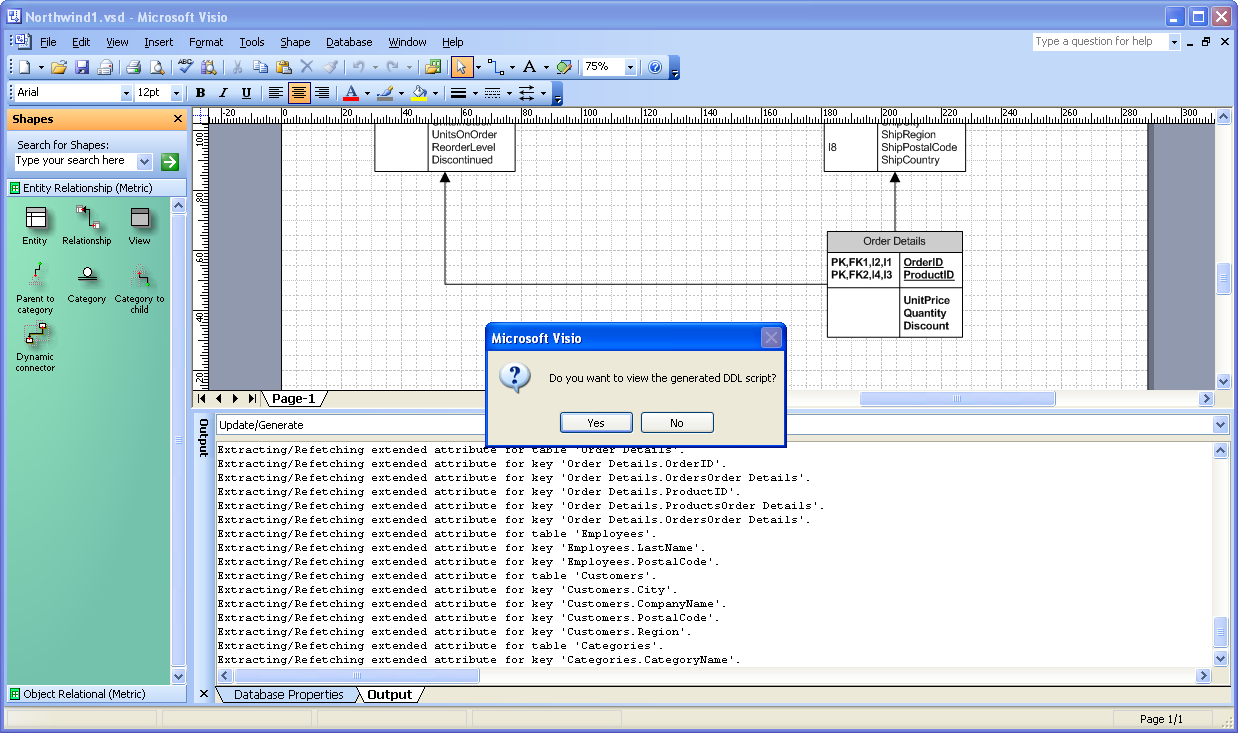This screenshot has height=733, width=1238.
Task: Toggle italic formatting
Action: (222, 92)
